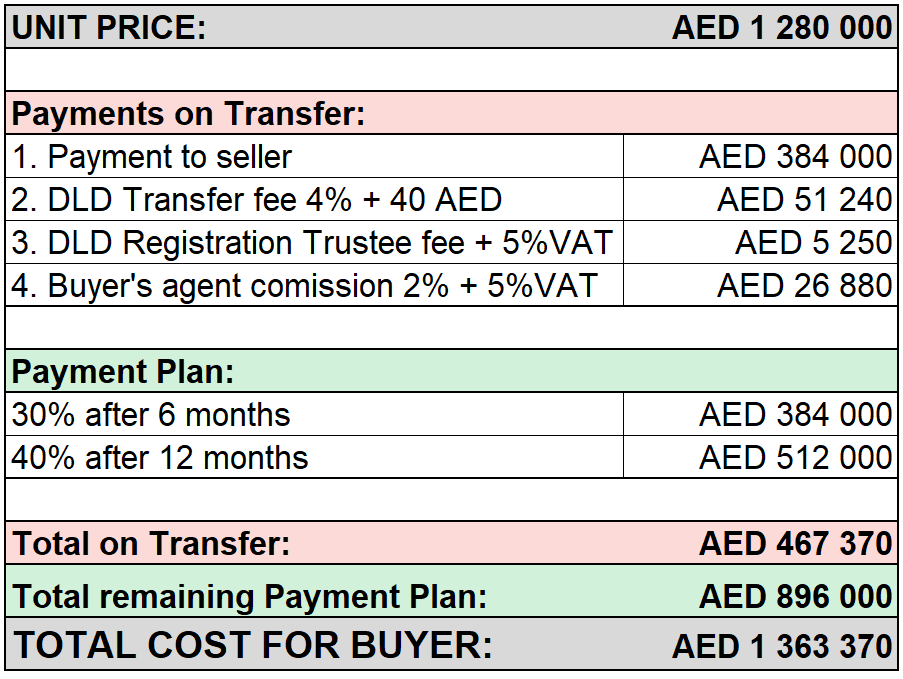The image size is (903, 679).
Task: Select the AED 51 240 transfer fee value
Action: point(805,199)
